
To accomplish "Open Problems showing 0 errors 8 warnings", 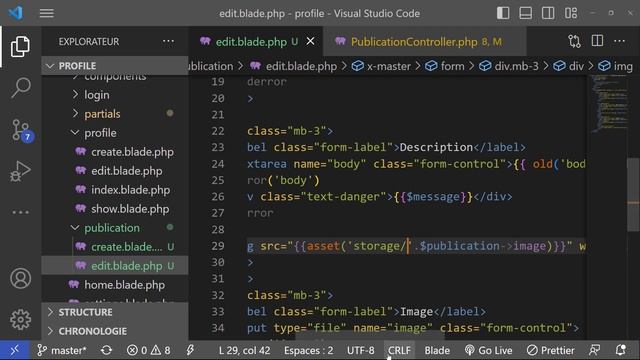I will tap(149, 350).
